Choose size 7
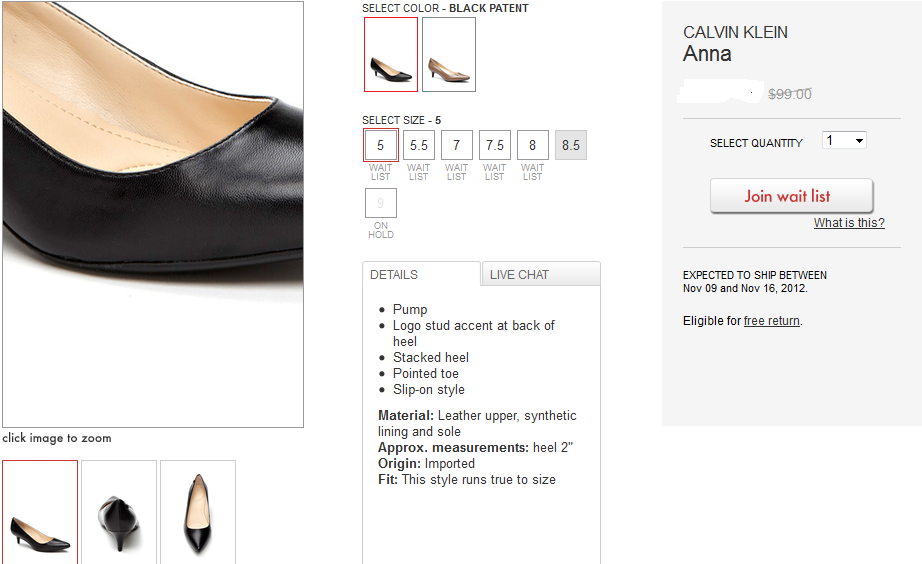922x564 pixels. coord(457,145)
